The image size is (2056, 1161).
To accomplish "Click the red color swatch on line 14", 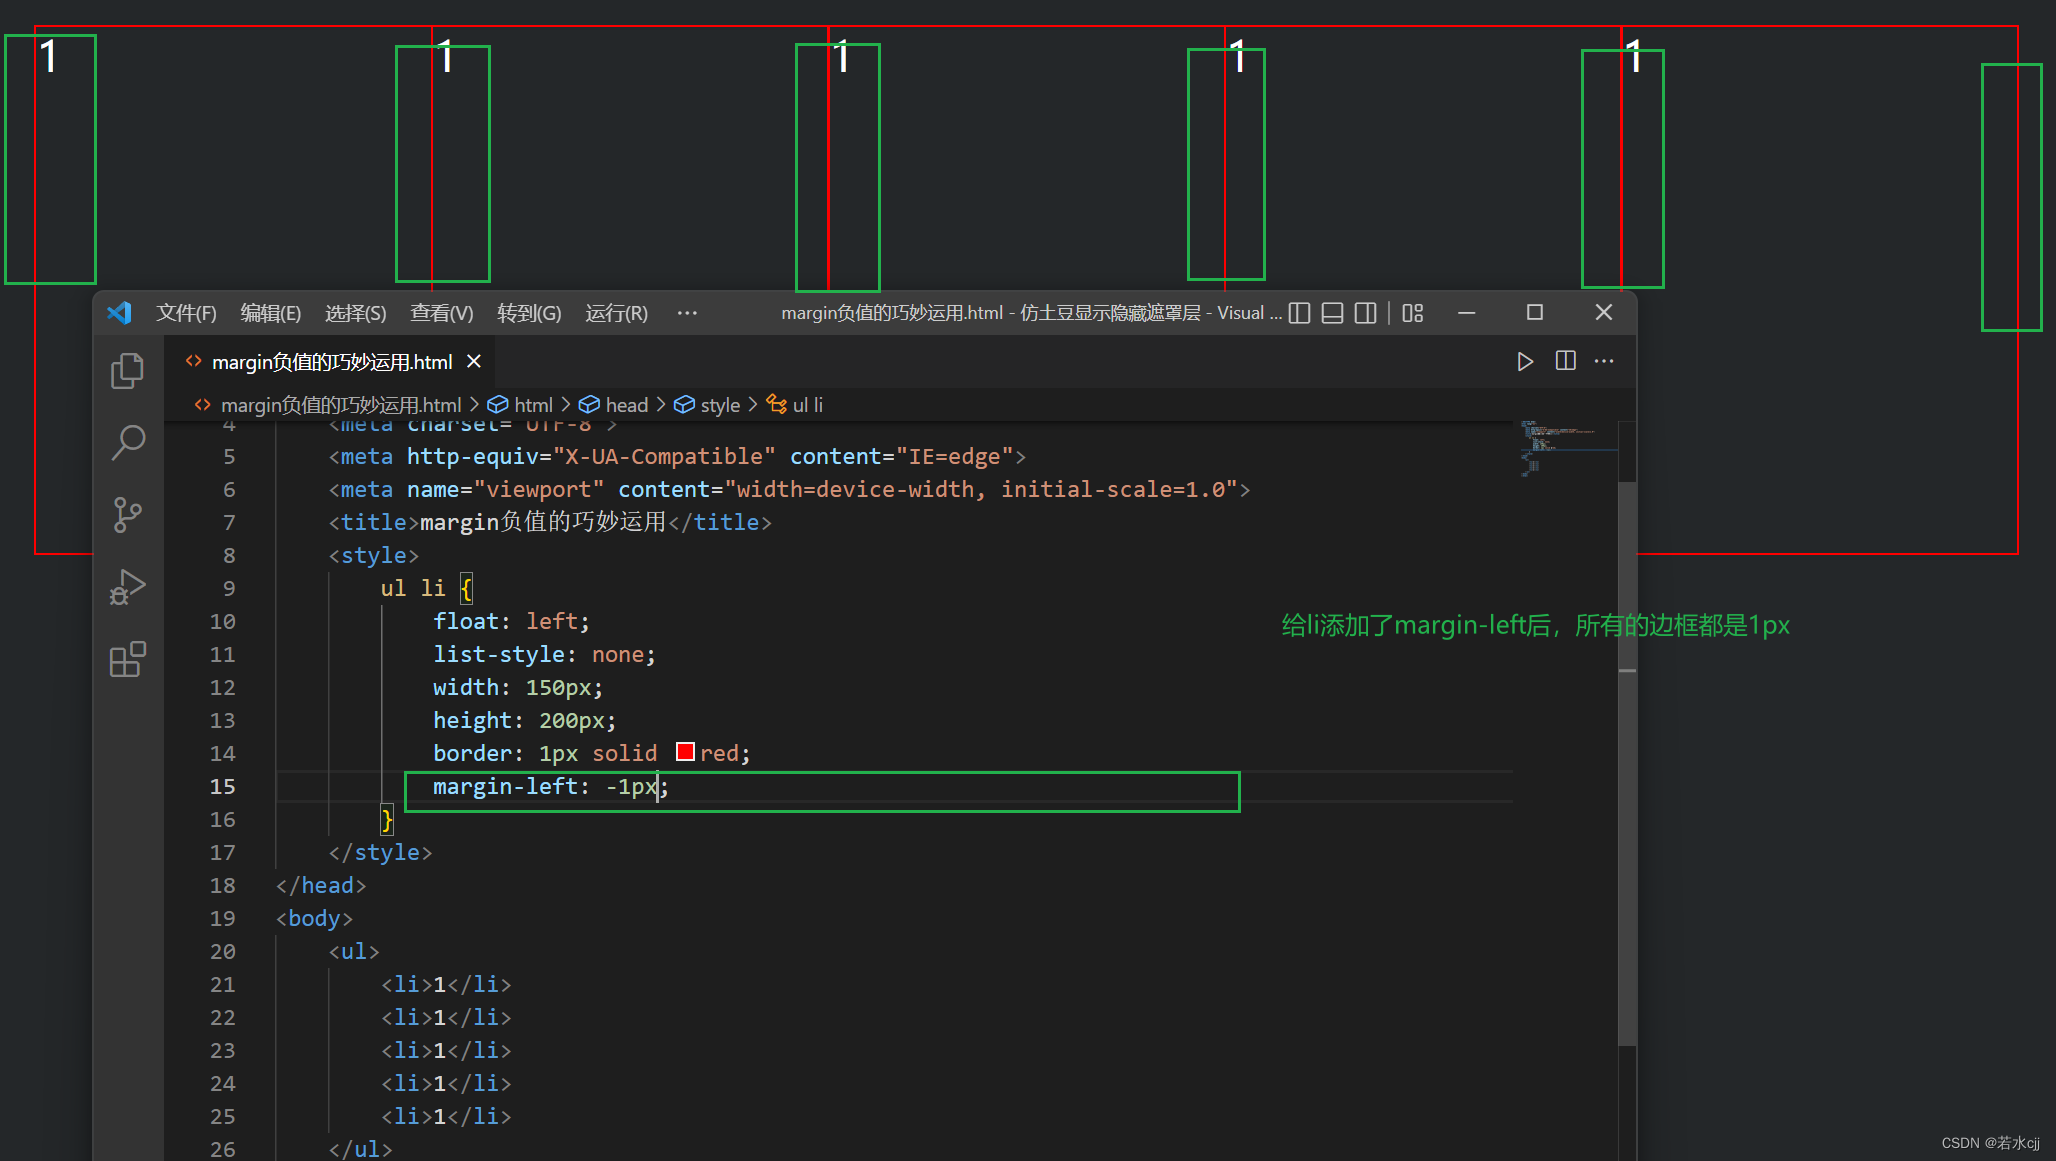I will pos(685,752).
